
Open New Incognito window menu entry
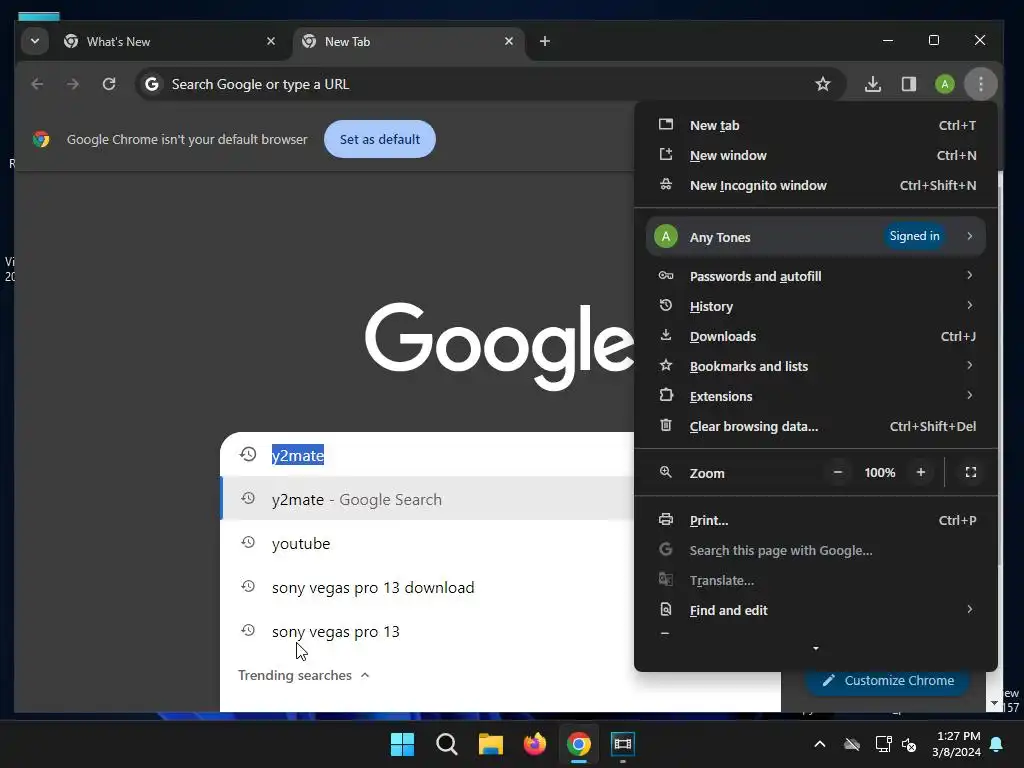click(816, 185)
